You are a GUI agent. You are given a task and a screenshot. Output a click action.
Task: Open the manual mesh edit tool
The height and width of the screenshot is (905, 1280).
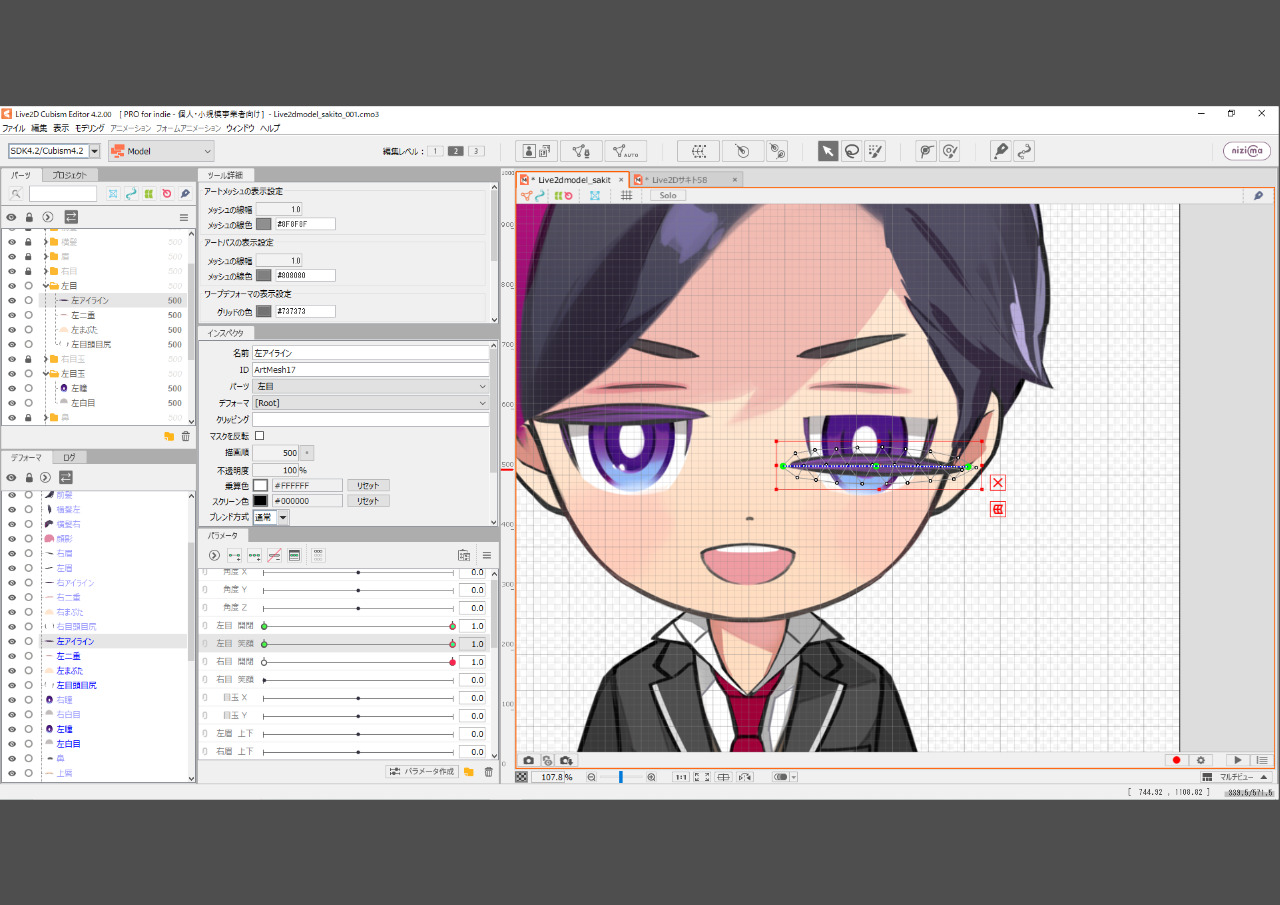[581, 151]
